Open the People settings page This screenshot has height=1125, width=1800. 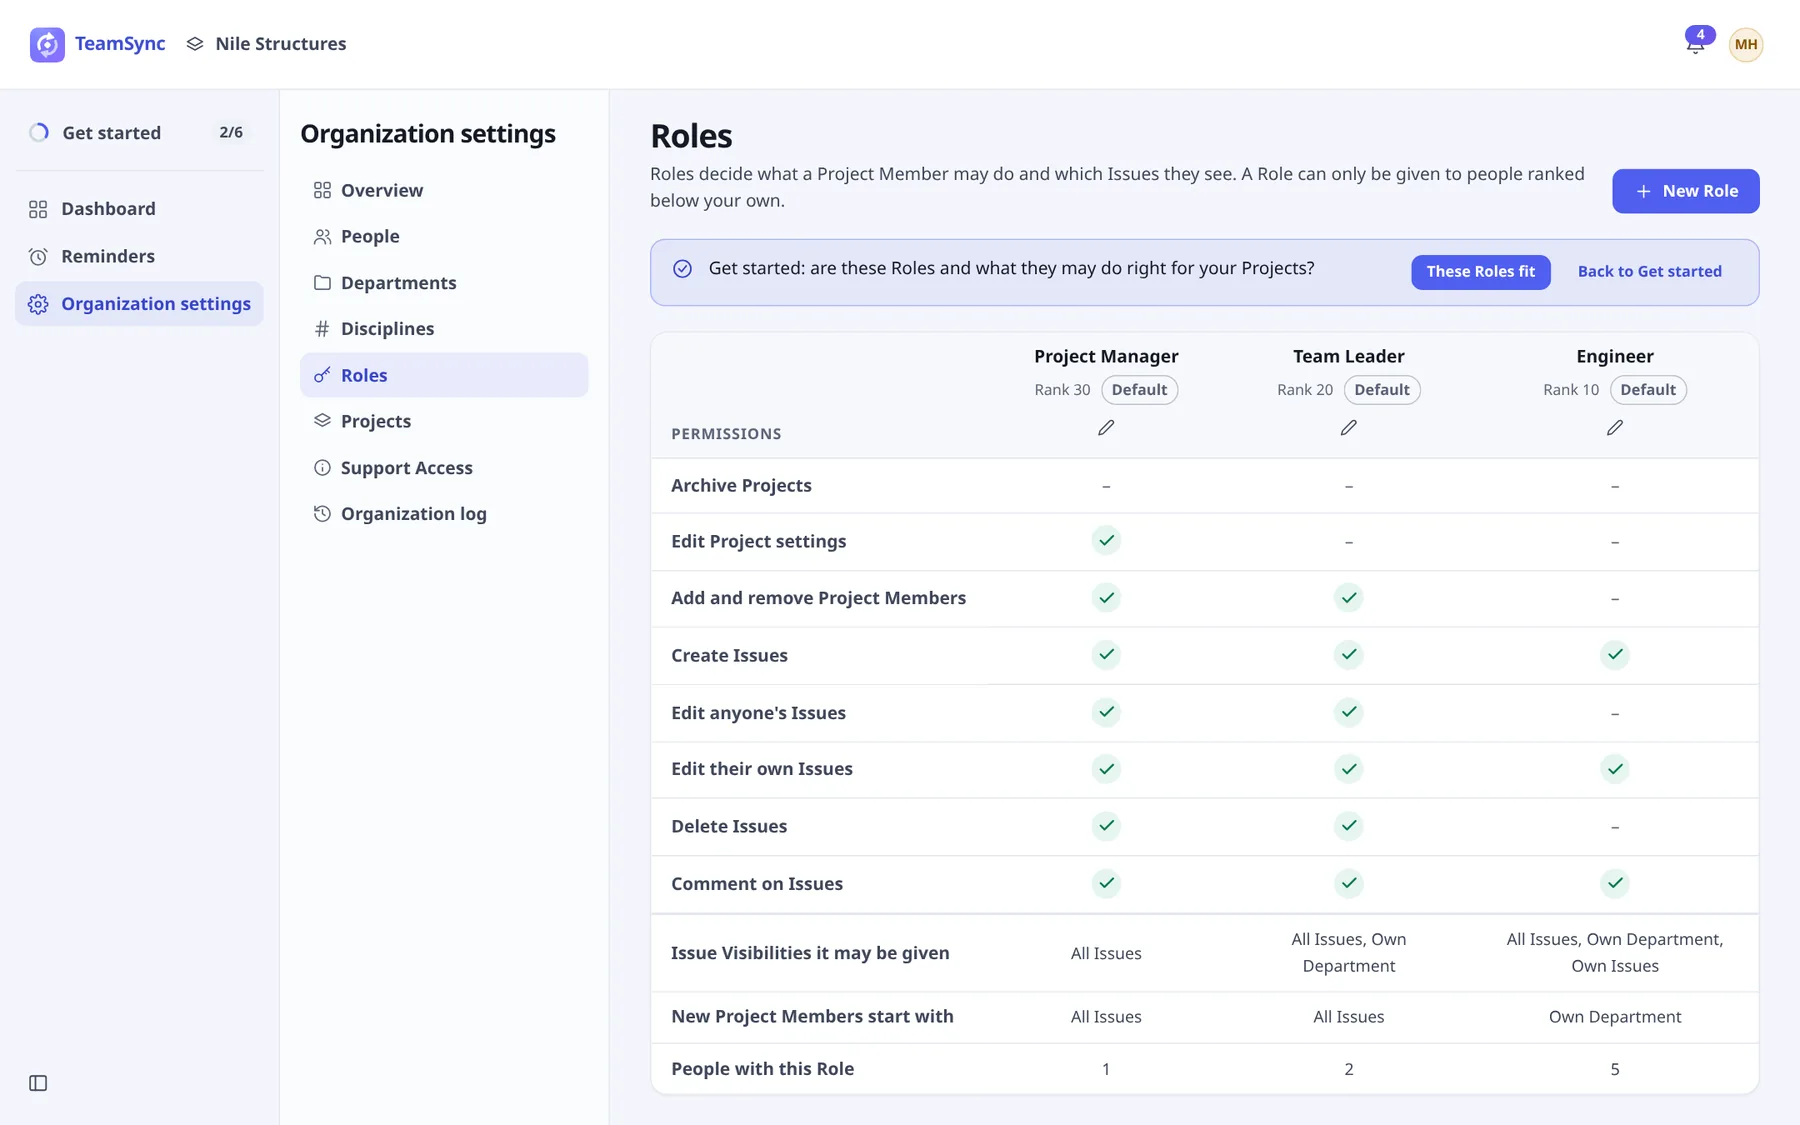click(444, 236)
